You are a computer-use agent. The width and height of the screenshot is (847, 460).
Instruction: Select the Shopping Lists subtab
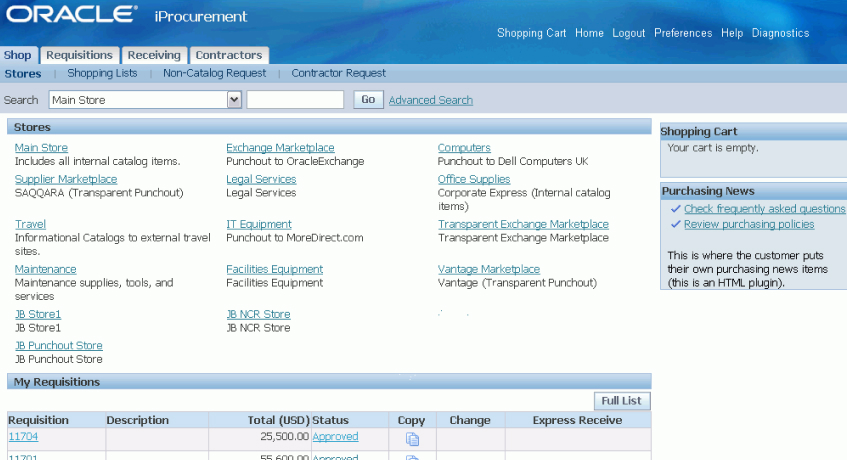102,73
